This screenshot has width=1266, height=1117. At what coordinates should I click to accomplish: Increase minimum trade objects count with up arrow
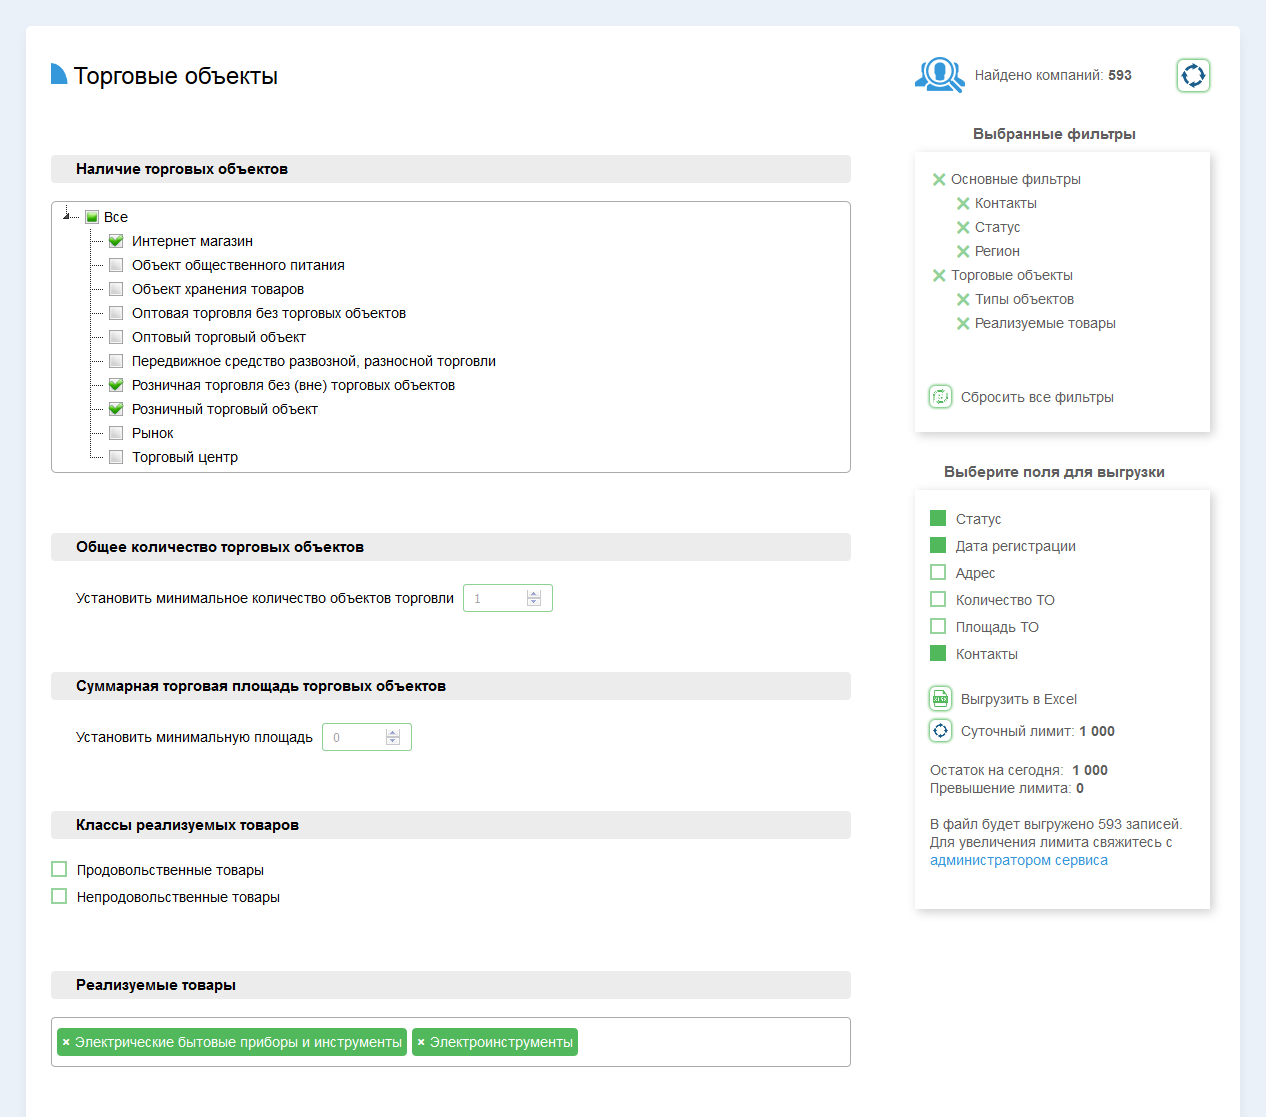(534, 593)
